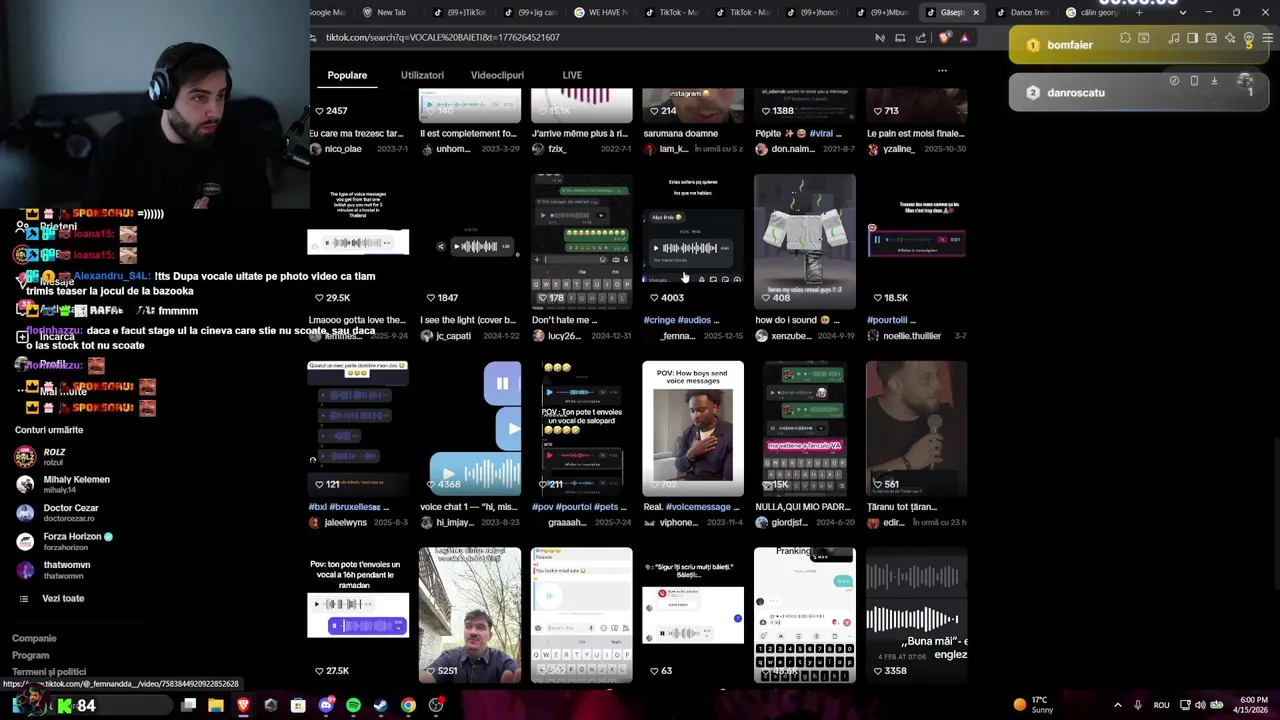This screenshot has height=720, width=1280.
Task: Open Spotify from the taskbar
Action: point(353,705)
